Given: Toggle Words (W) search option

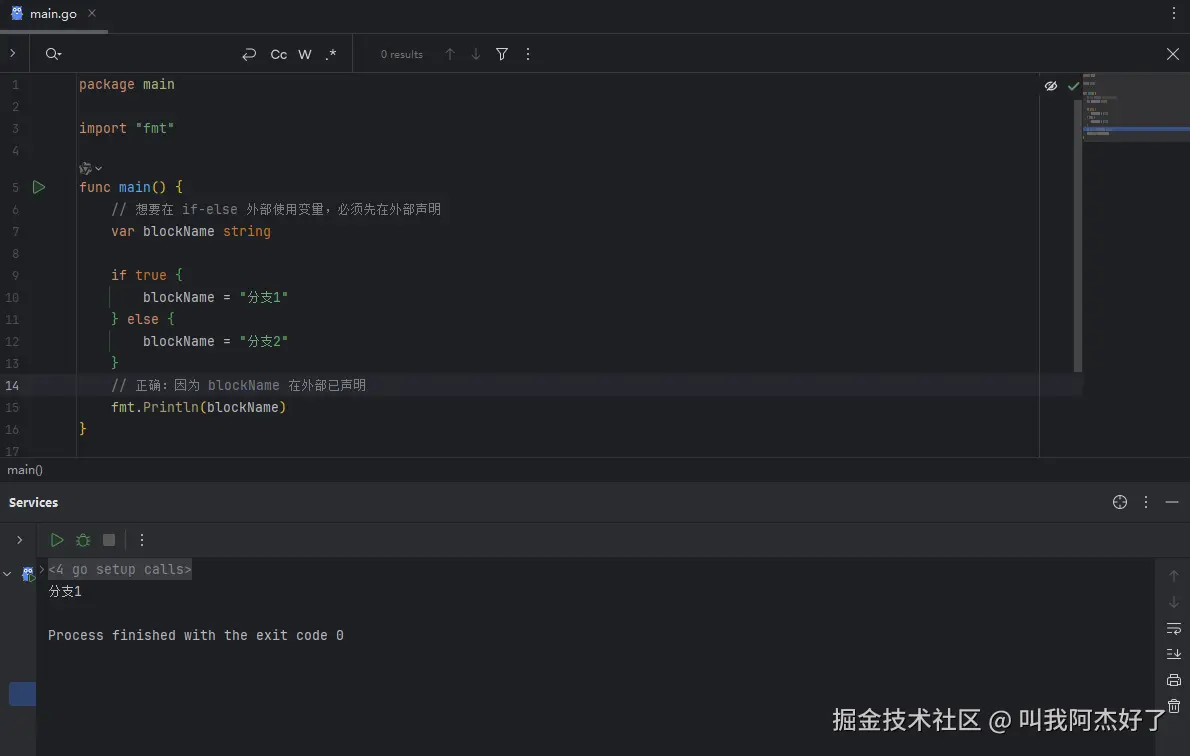Looking at the screenshot, I should 304,54.
